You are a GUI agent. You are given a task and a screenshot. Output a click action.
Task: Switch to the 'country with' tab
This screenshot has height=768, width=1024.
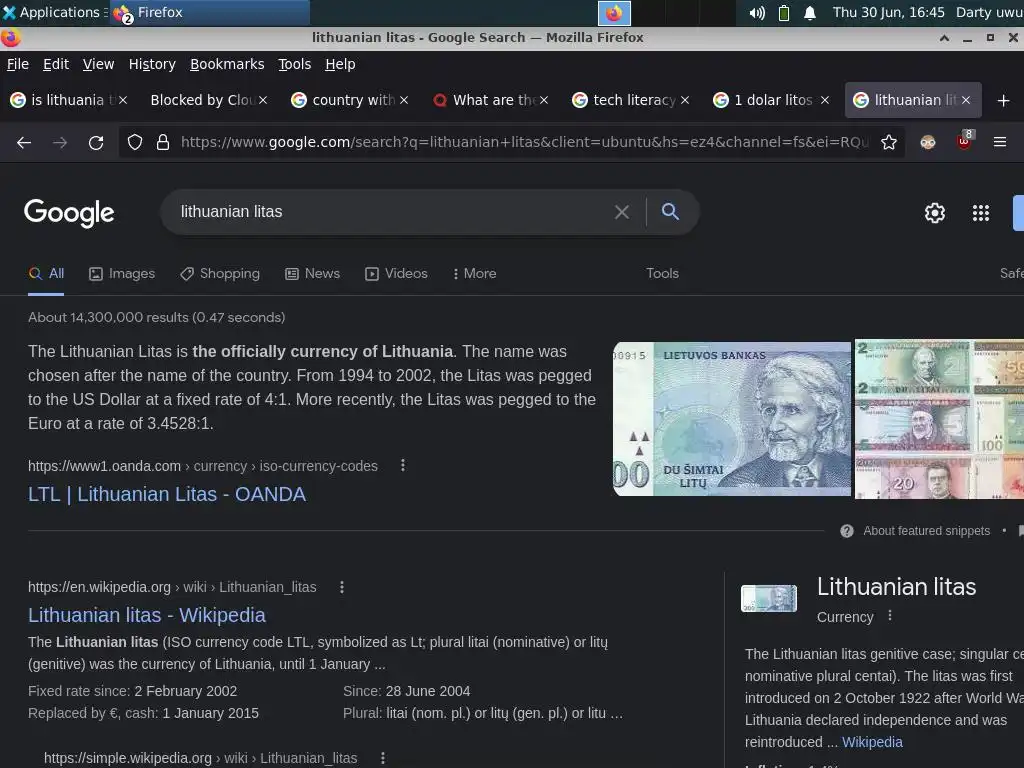pyautogui.click(x=349, y=100)
